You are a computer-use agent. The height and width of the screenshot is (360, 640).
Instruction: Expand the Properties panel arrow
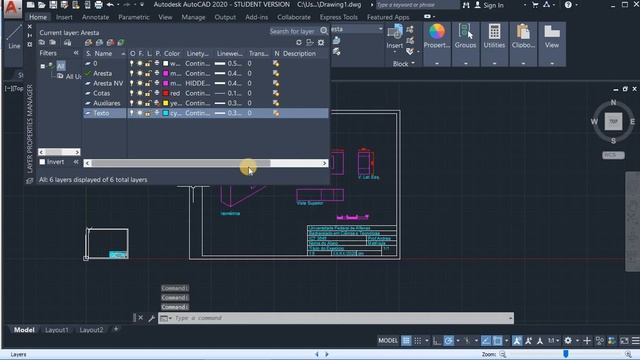tap(437, 63)
